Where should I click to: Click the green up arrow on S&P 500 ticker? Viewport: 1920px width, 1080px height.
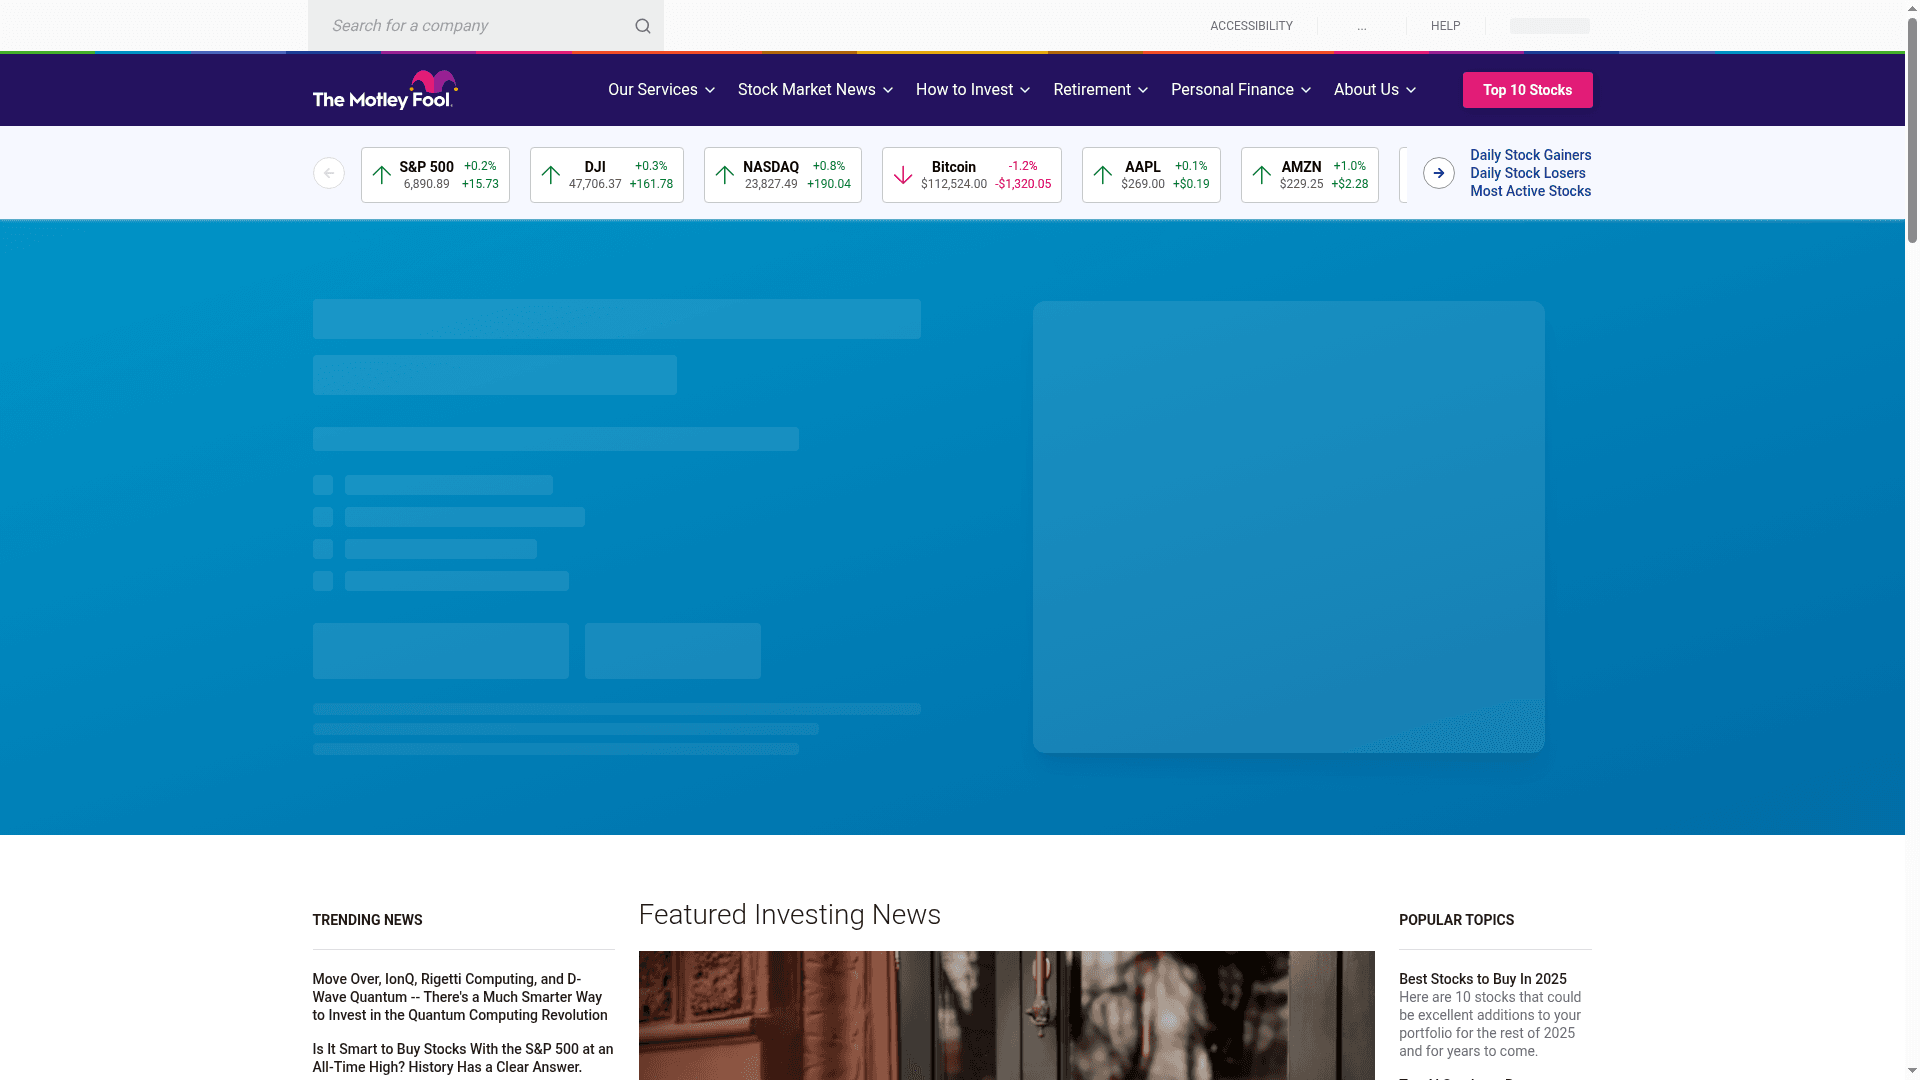(x=380, y=174)
